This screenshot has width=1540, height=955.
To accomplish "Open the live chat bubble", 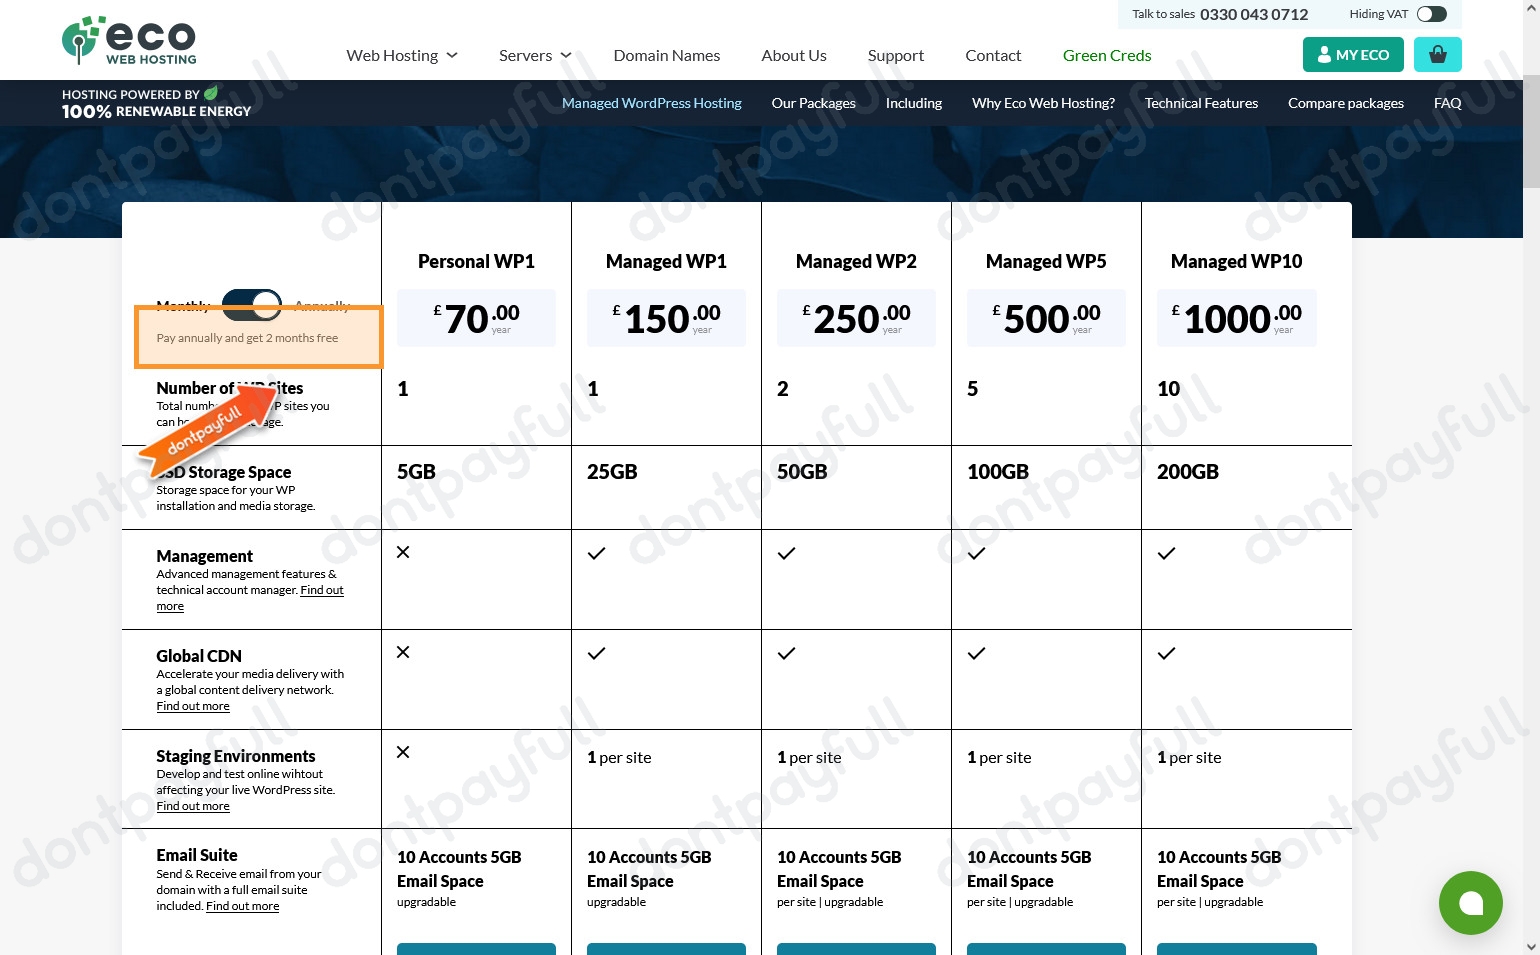I will (x=1470, y=903).
